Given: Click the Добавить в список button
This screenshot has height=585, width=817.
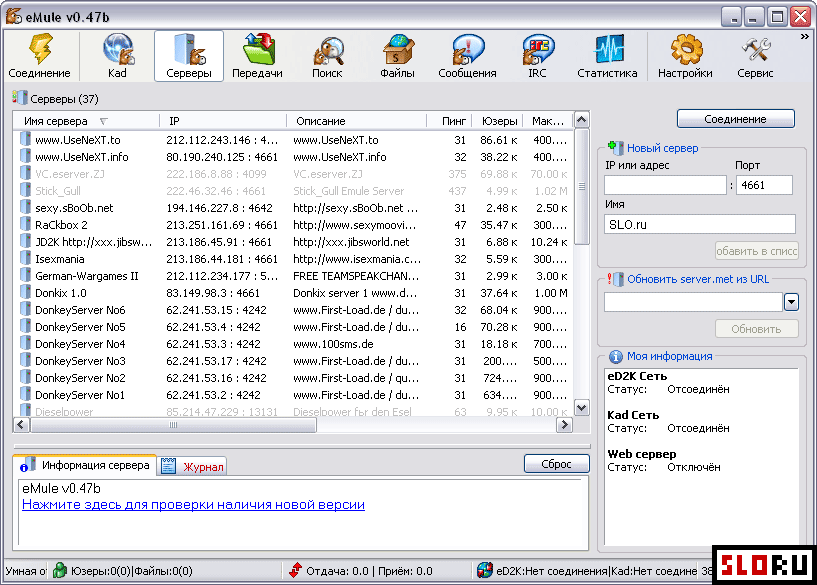Looking at the screenshot, I should click(757, 251).
